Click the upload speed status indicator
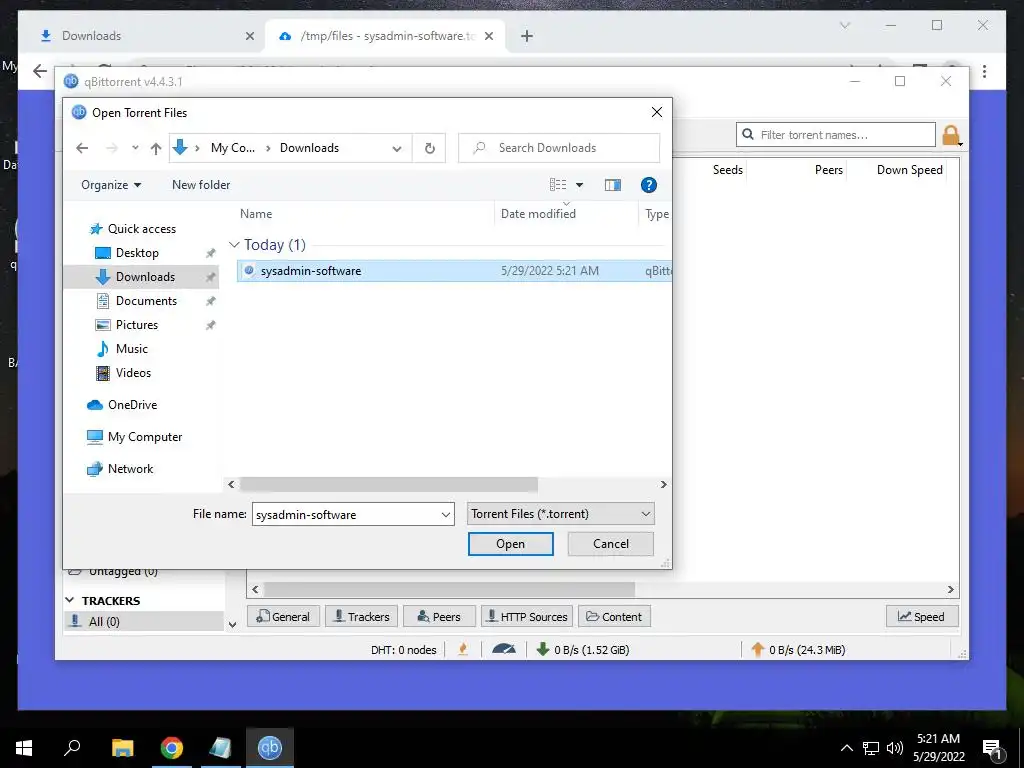Image resolution: width=1024 pixels, height=768 pixels. click(797, 650)
